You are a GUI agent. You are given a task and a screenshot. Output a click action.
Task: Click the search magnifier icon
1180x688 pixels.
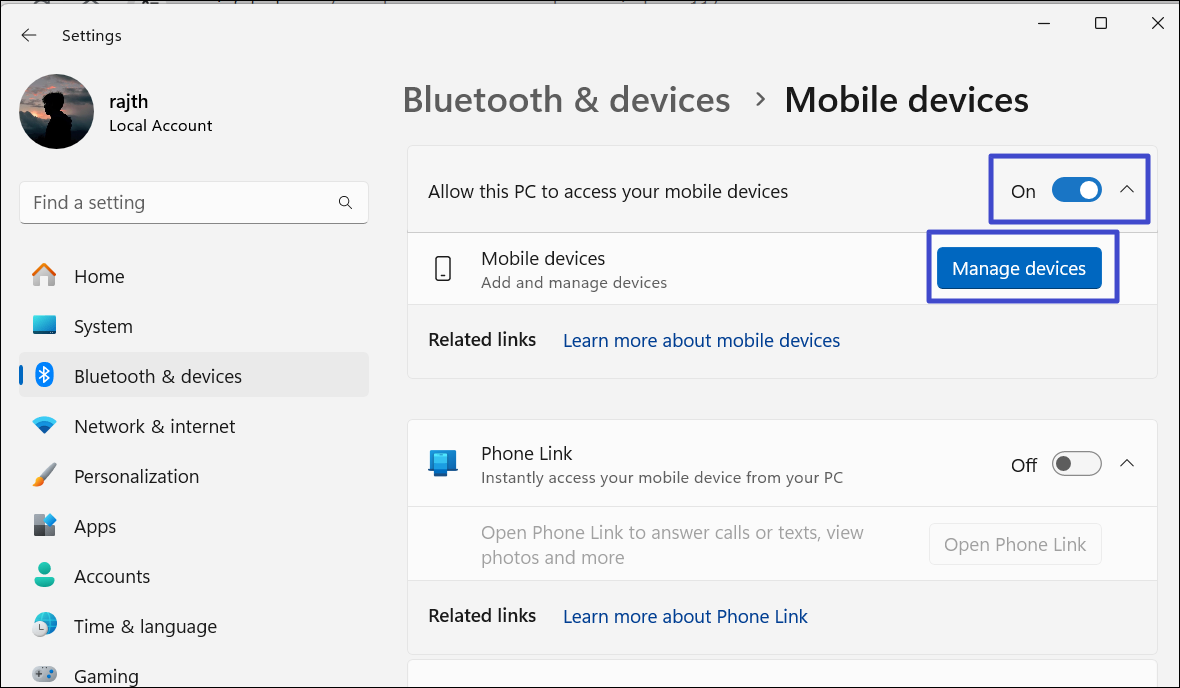345,202
